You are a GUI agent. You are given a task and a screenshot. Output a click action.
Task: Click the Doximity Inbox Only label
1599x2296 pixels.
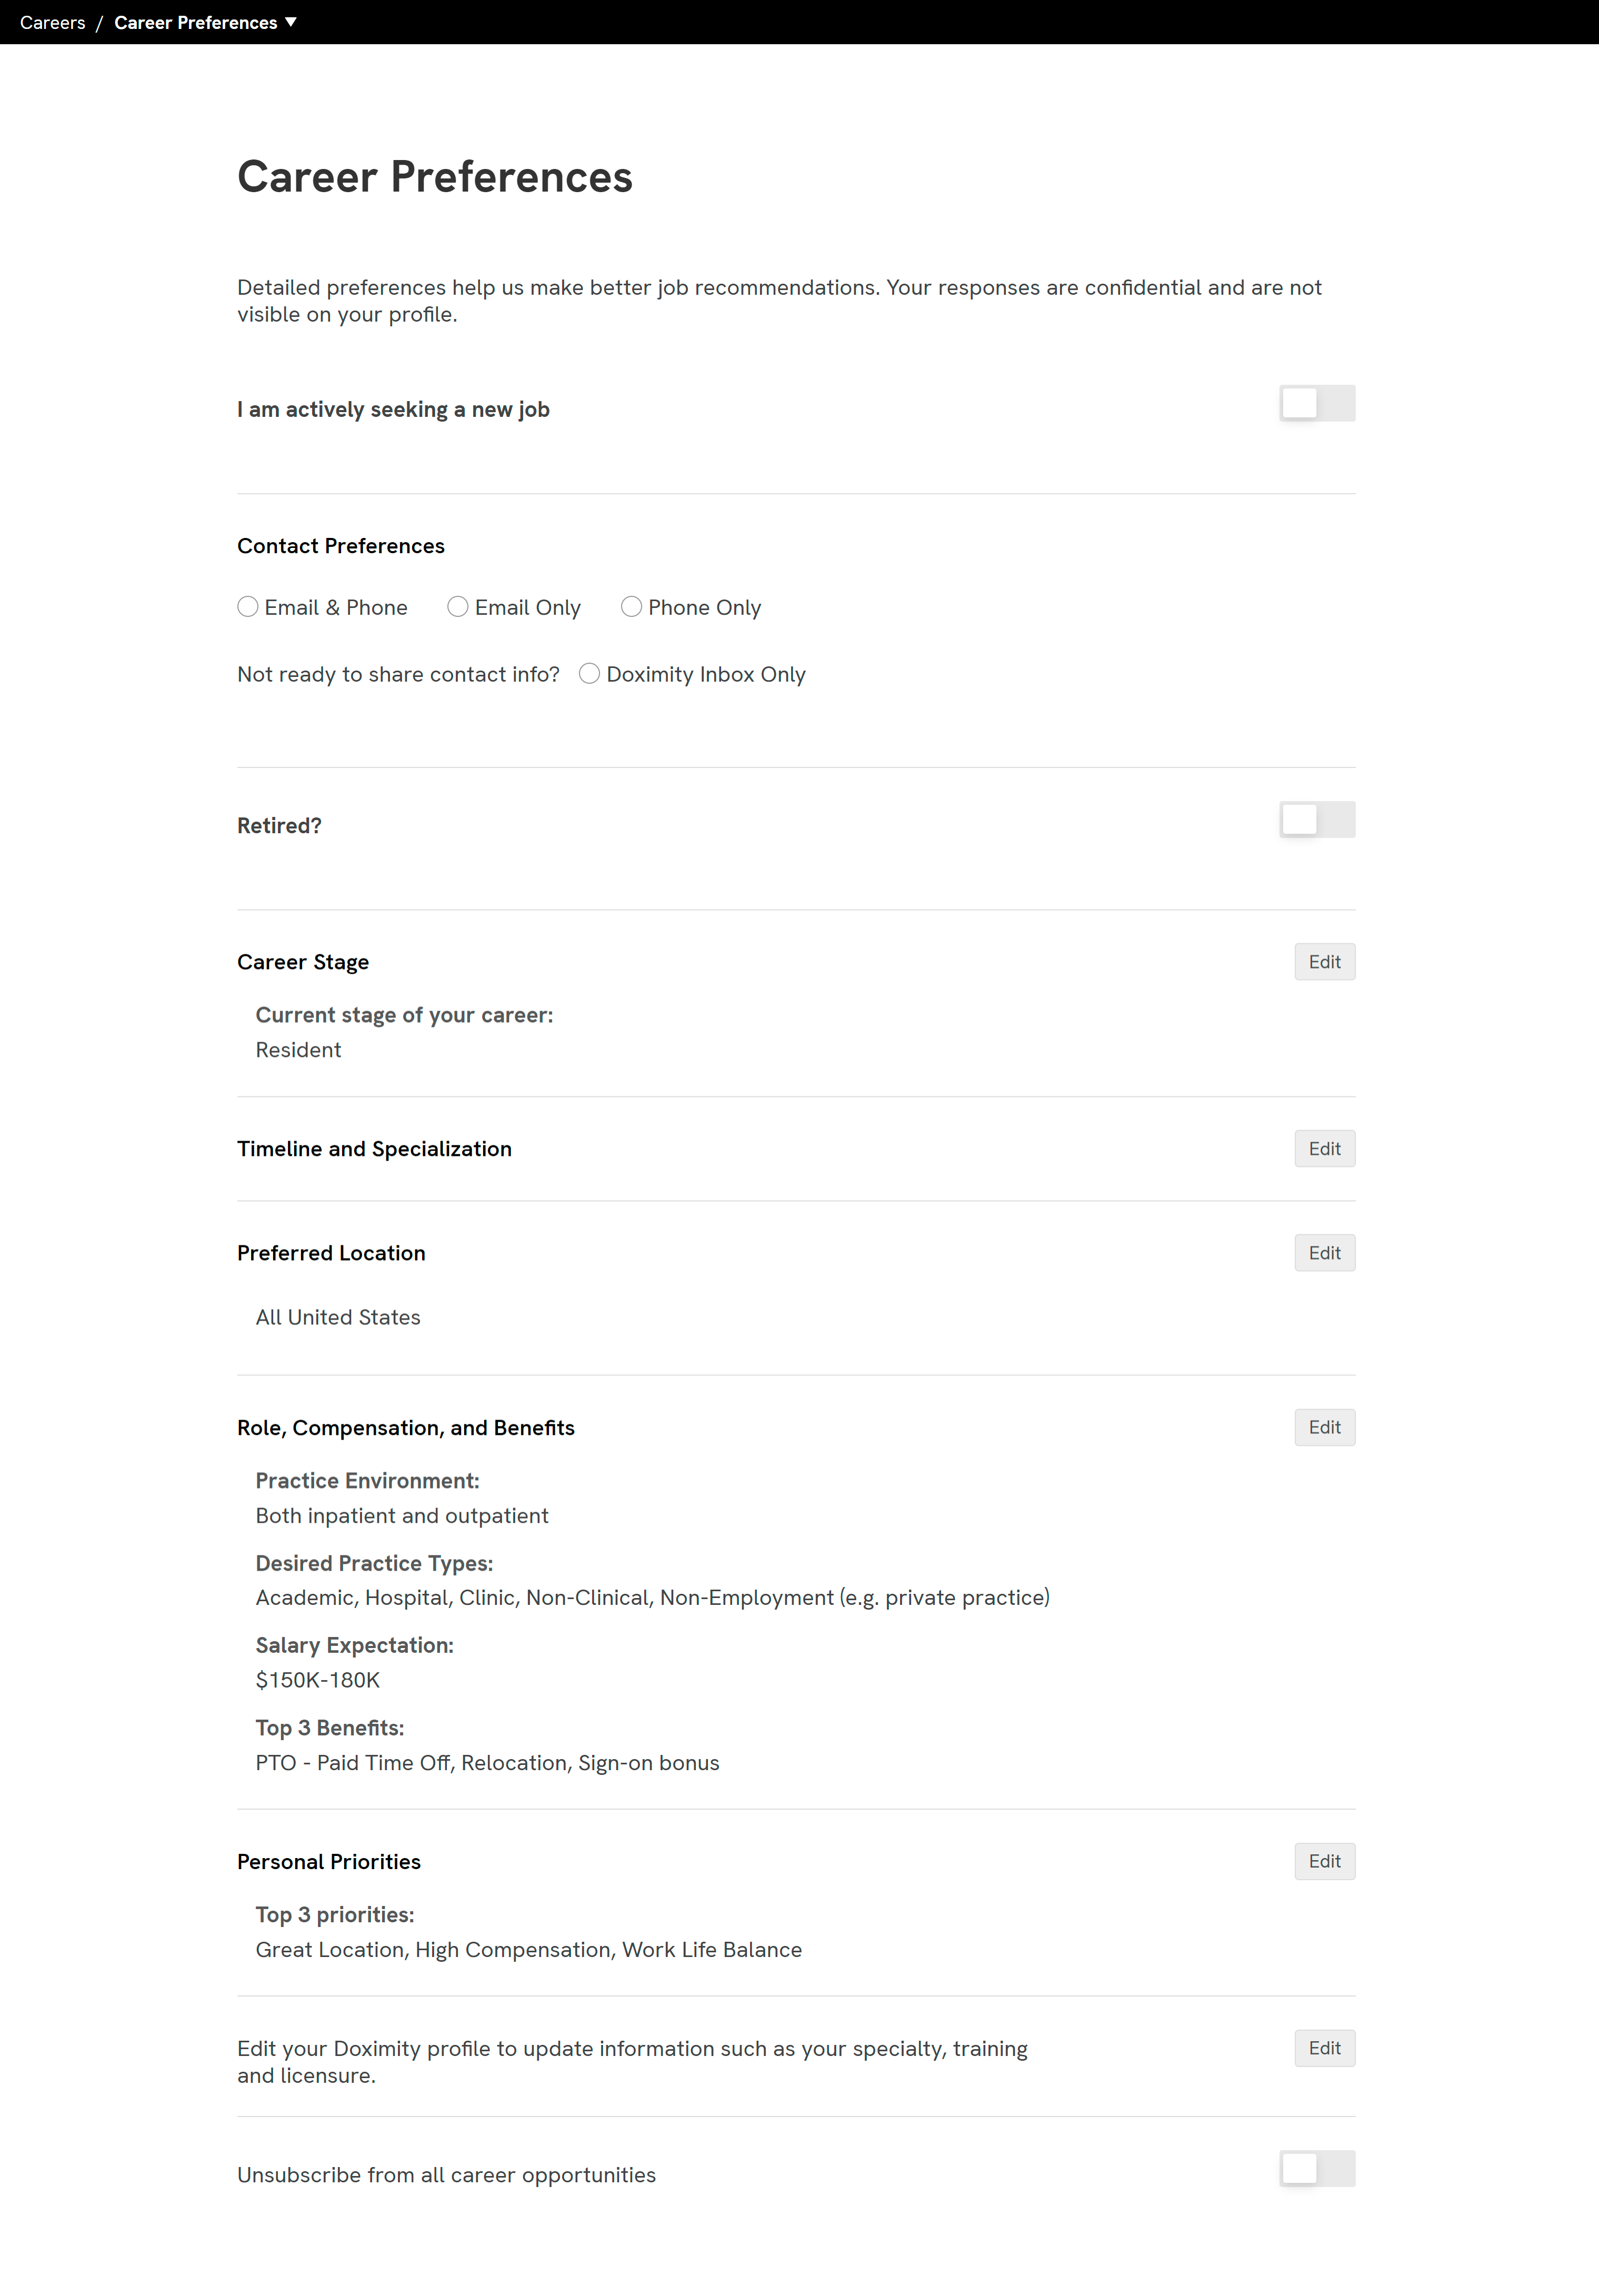click(706, 674)
